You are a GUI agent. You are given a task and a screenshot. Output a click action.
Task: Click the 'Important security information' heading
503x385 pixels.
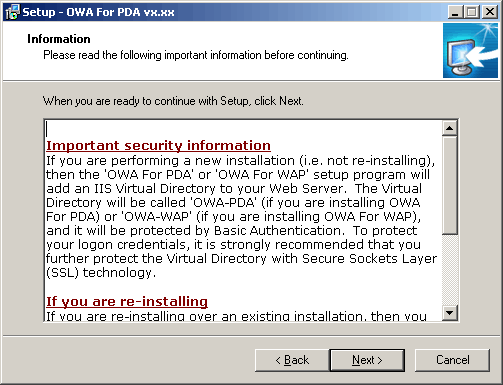pyautogui.click(x=158, y=146)
